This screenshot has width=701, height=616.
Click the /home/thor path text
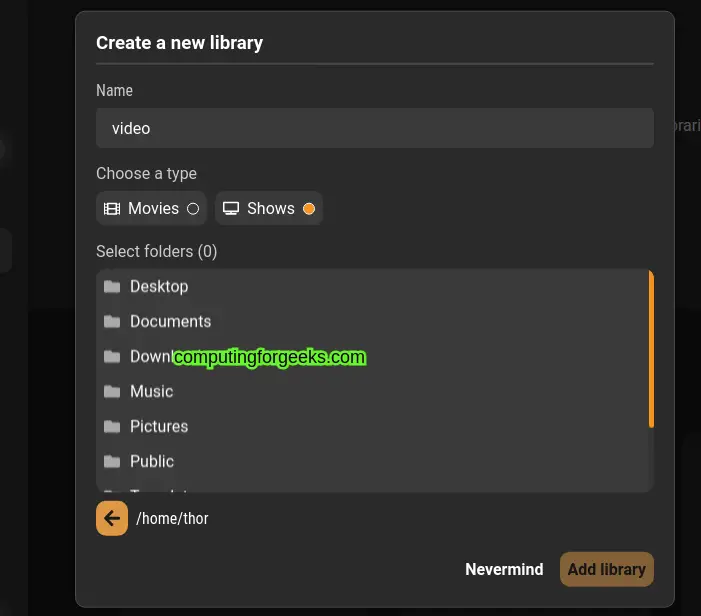click(x=172, y=519)
